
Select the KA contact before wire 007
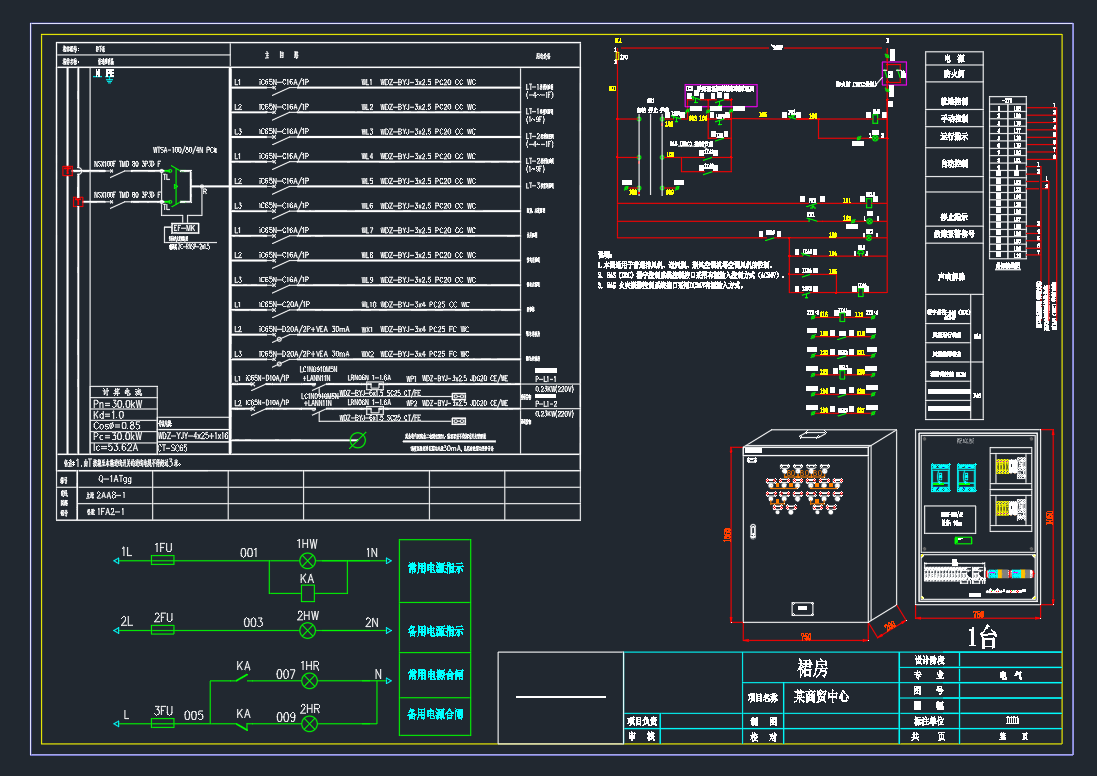(x=243, y=677)
